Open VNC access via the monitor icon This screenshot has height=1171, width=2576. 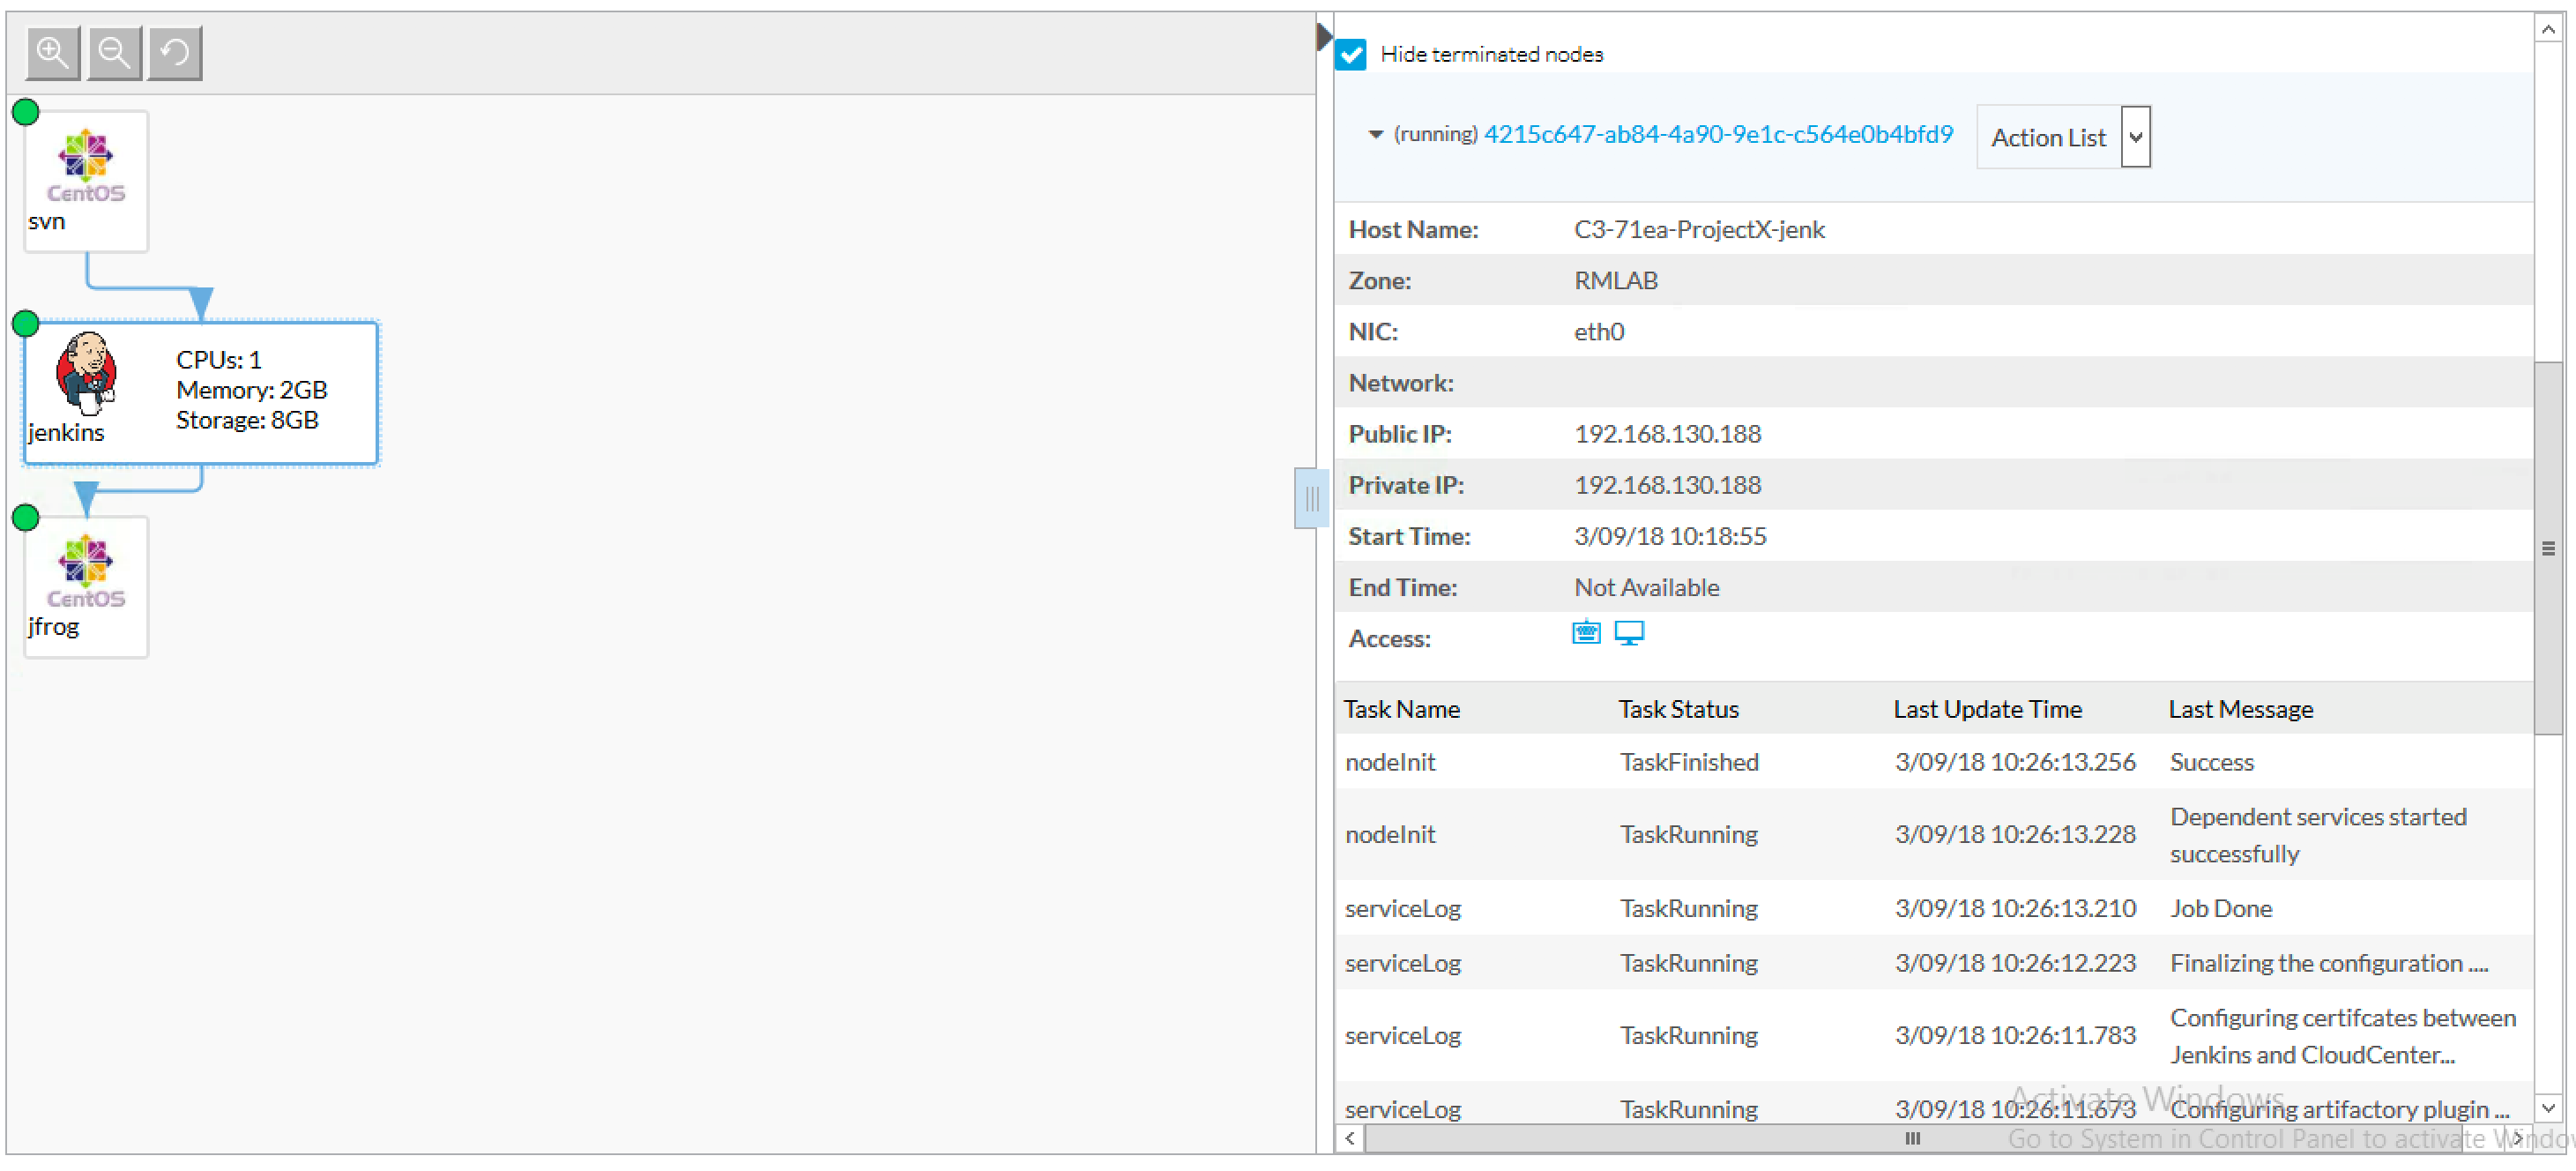click(x=1630, y=632)
